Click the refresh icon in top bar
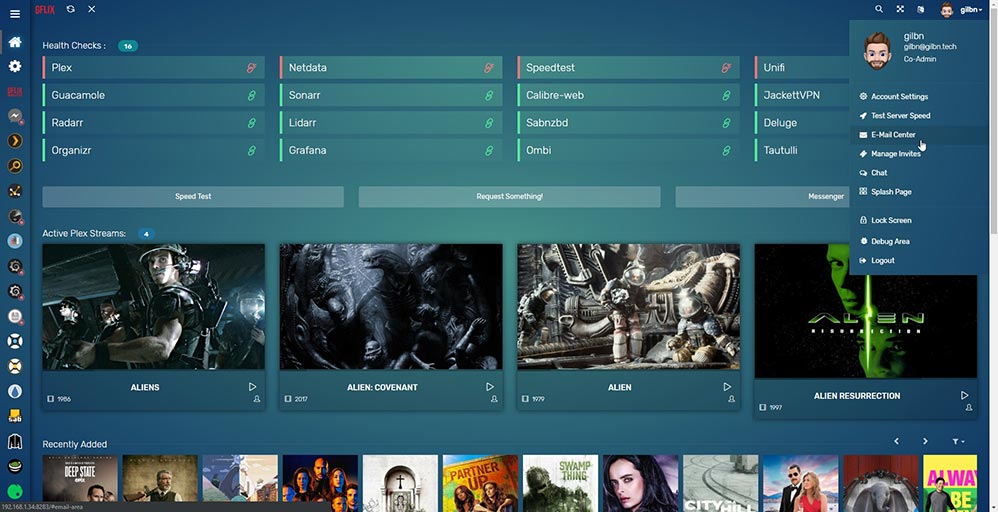 tap(70, 9)
